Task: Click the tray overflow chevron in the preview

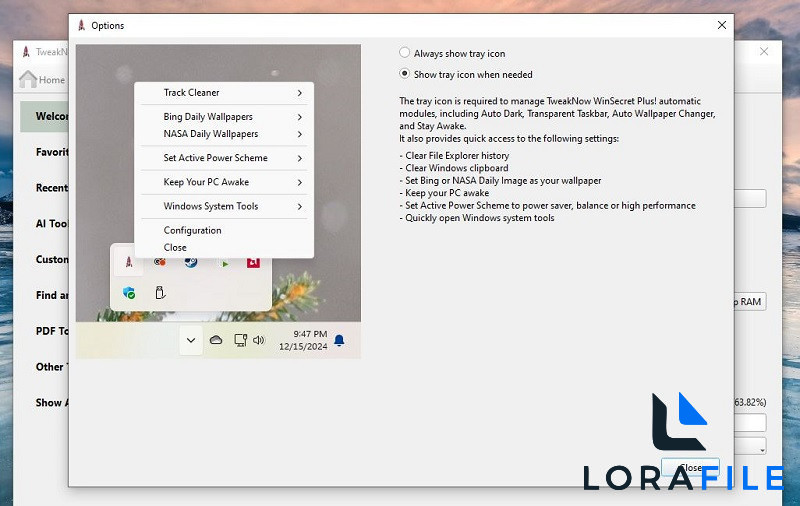Action: [191, 340]
